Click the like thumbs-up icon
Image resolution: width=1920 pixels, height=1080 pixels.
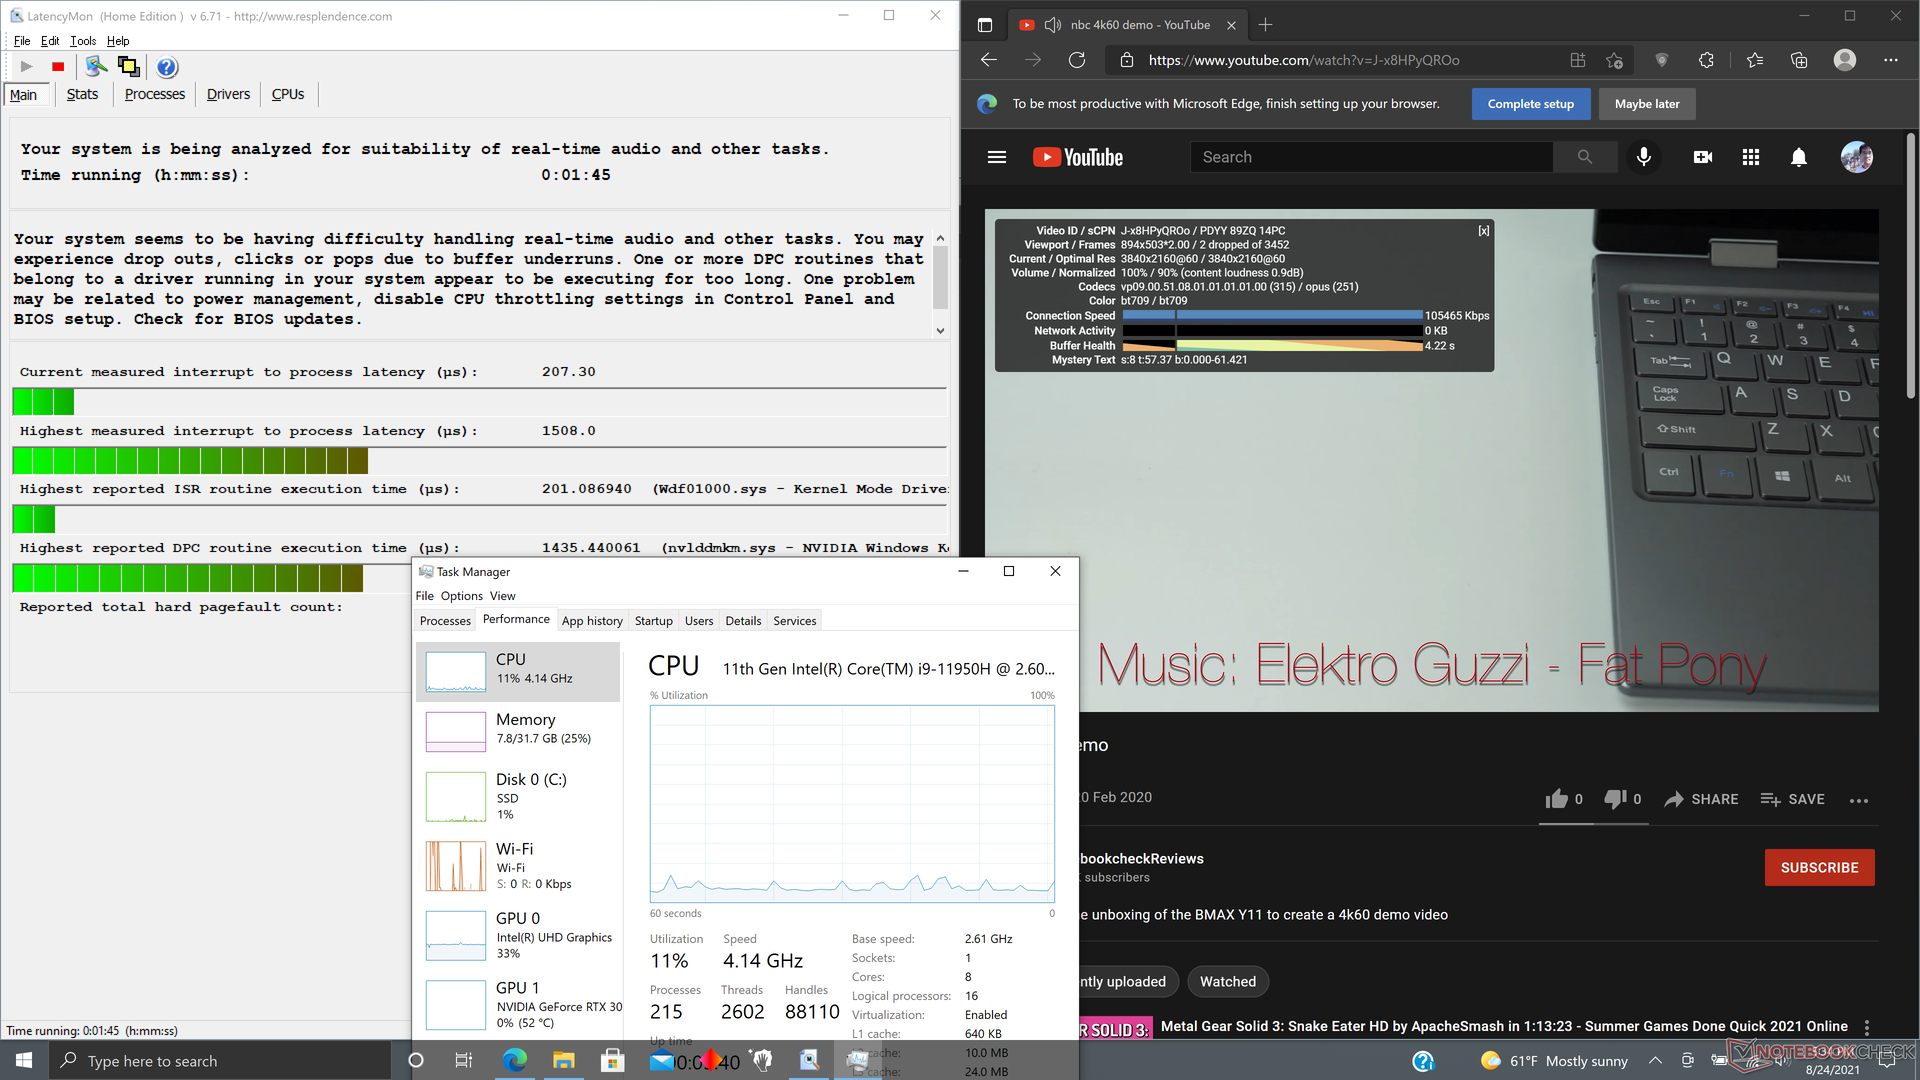coord(1556,799)
